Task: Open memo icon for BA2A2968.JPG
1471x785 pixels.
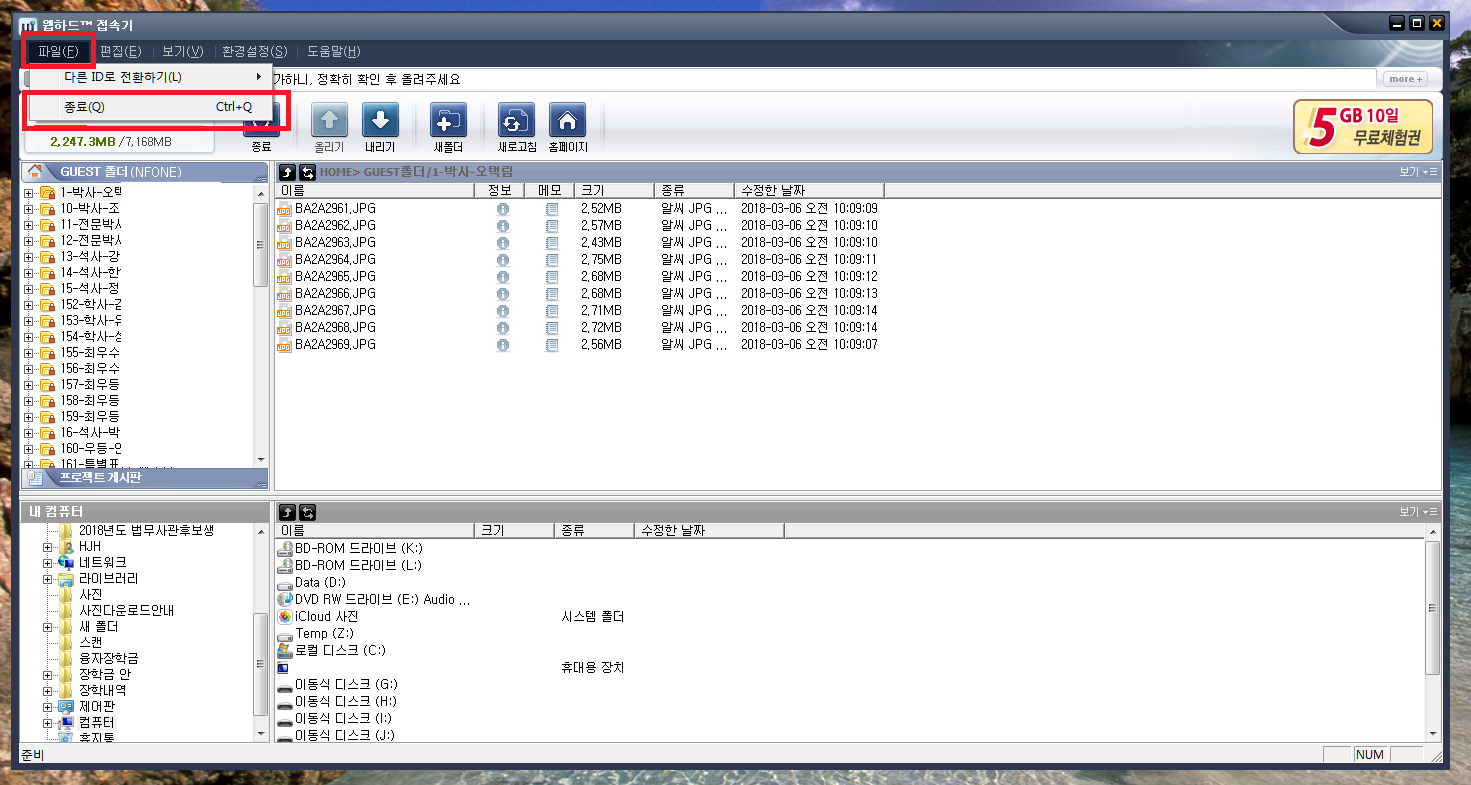Action: pyautogui.click(x=551, y=328)
